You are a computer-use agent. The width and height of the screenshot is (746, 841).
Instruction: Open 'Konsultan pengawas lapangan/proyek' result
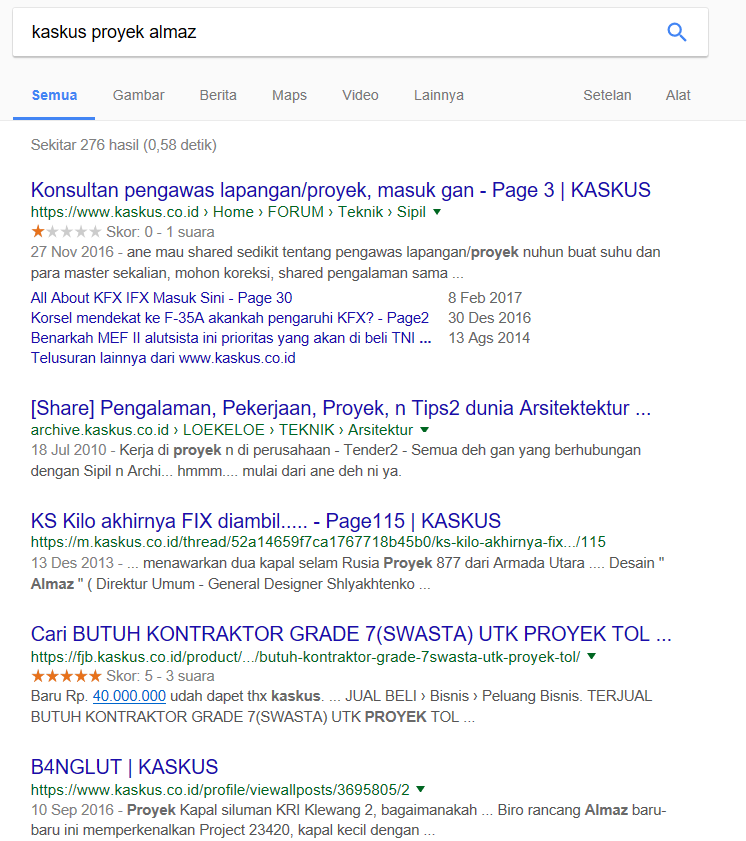pyautogui.click(x=341, y=190)
